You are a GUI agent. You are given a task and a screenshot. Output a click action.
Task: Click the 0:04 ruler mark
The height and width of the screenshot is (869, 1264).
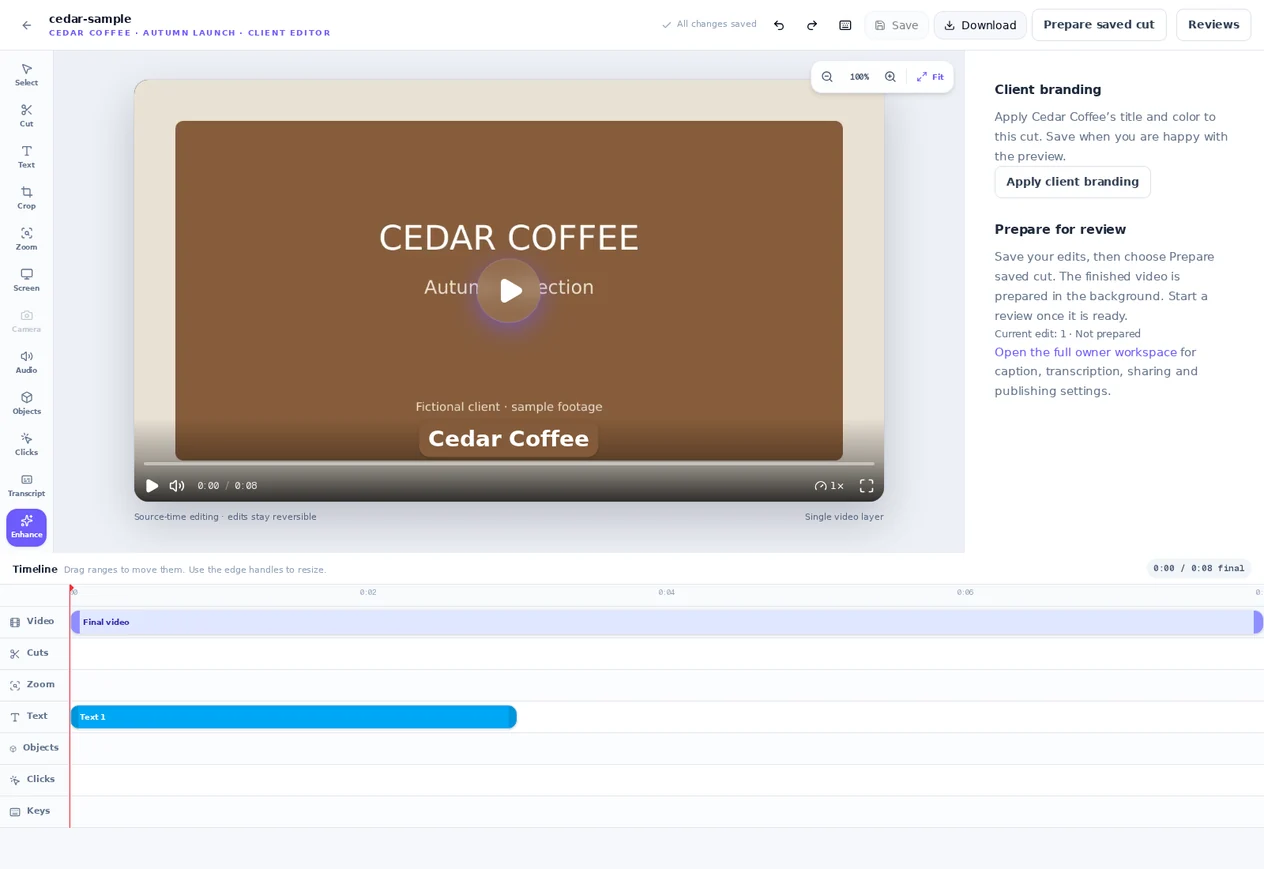pos(666,592)
